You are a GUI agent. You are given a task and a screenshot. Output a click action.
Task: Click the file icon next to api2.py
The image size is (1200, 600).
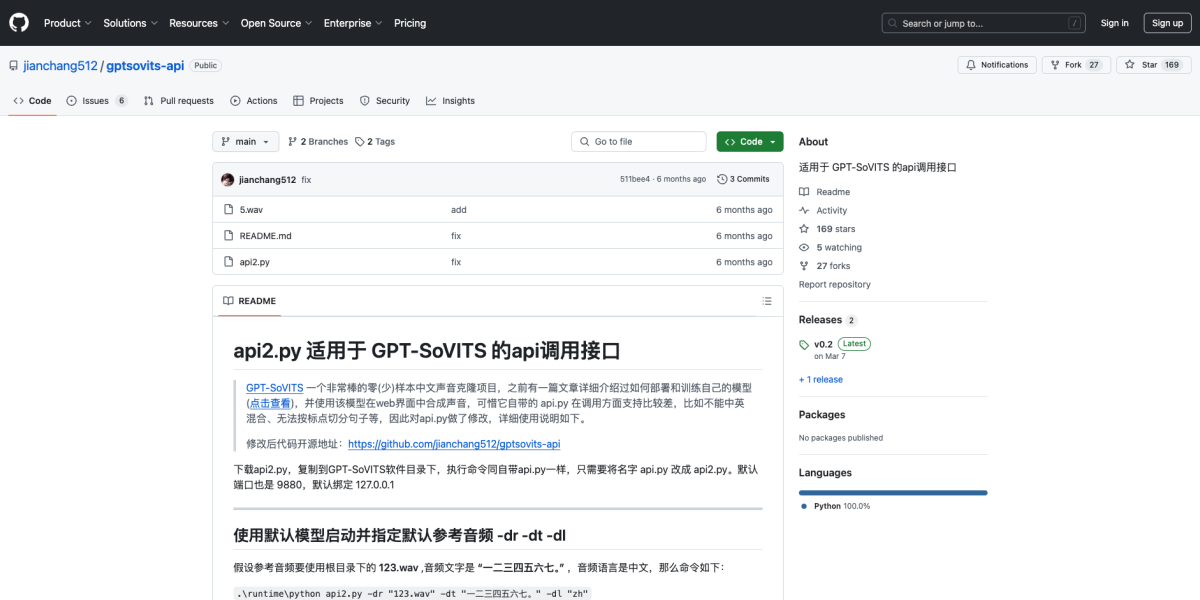pos(229,261)
